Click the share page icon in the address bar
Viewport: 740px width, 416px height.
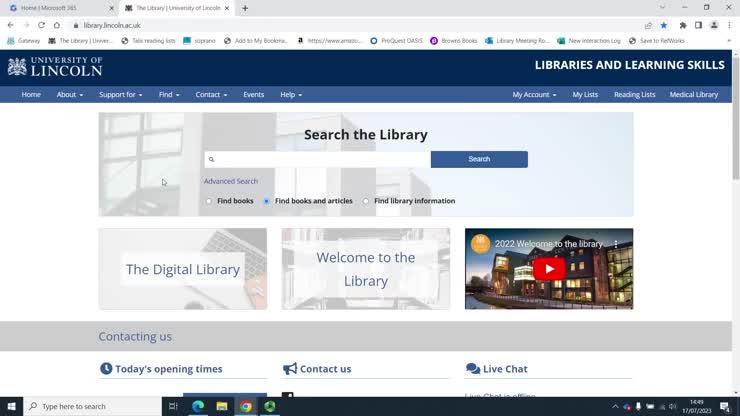click(648, 25)
